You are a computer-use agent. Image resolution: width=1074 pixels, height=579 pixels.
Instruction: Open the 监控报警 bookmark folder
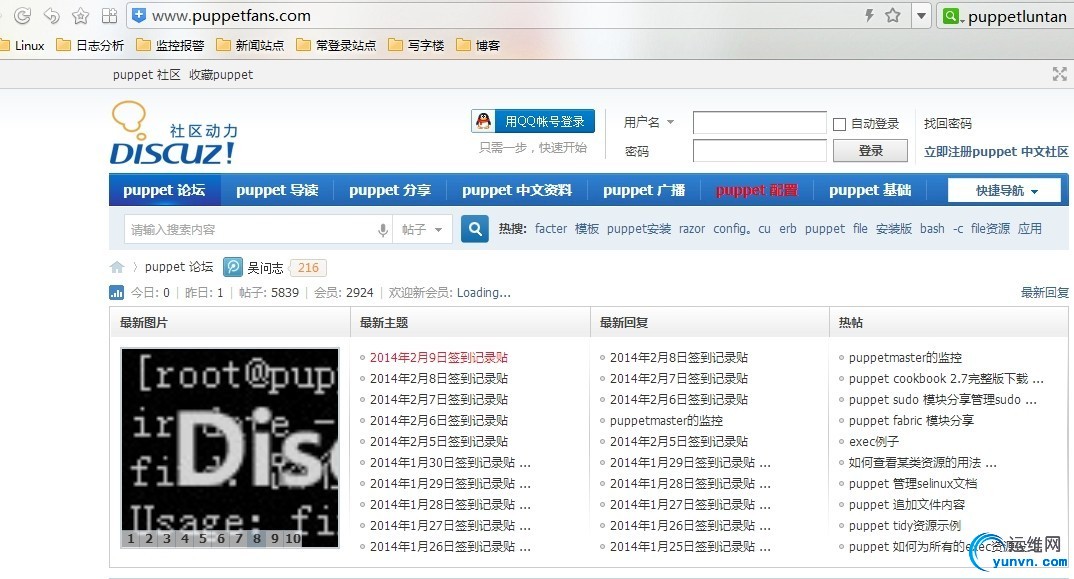tap(170, 45)
